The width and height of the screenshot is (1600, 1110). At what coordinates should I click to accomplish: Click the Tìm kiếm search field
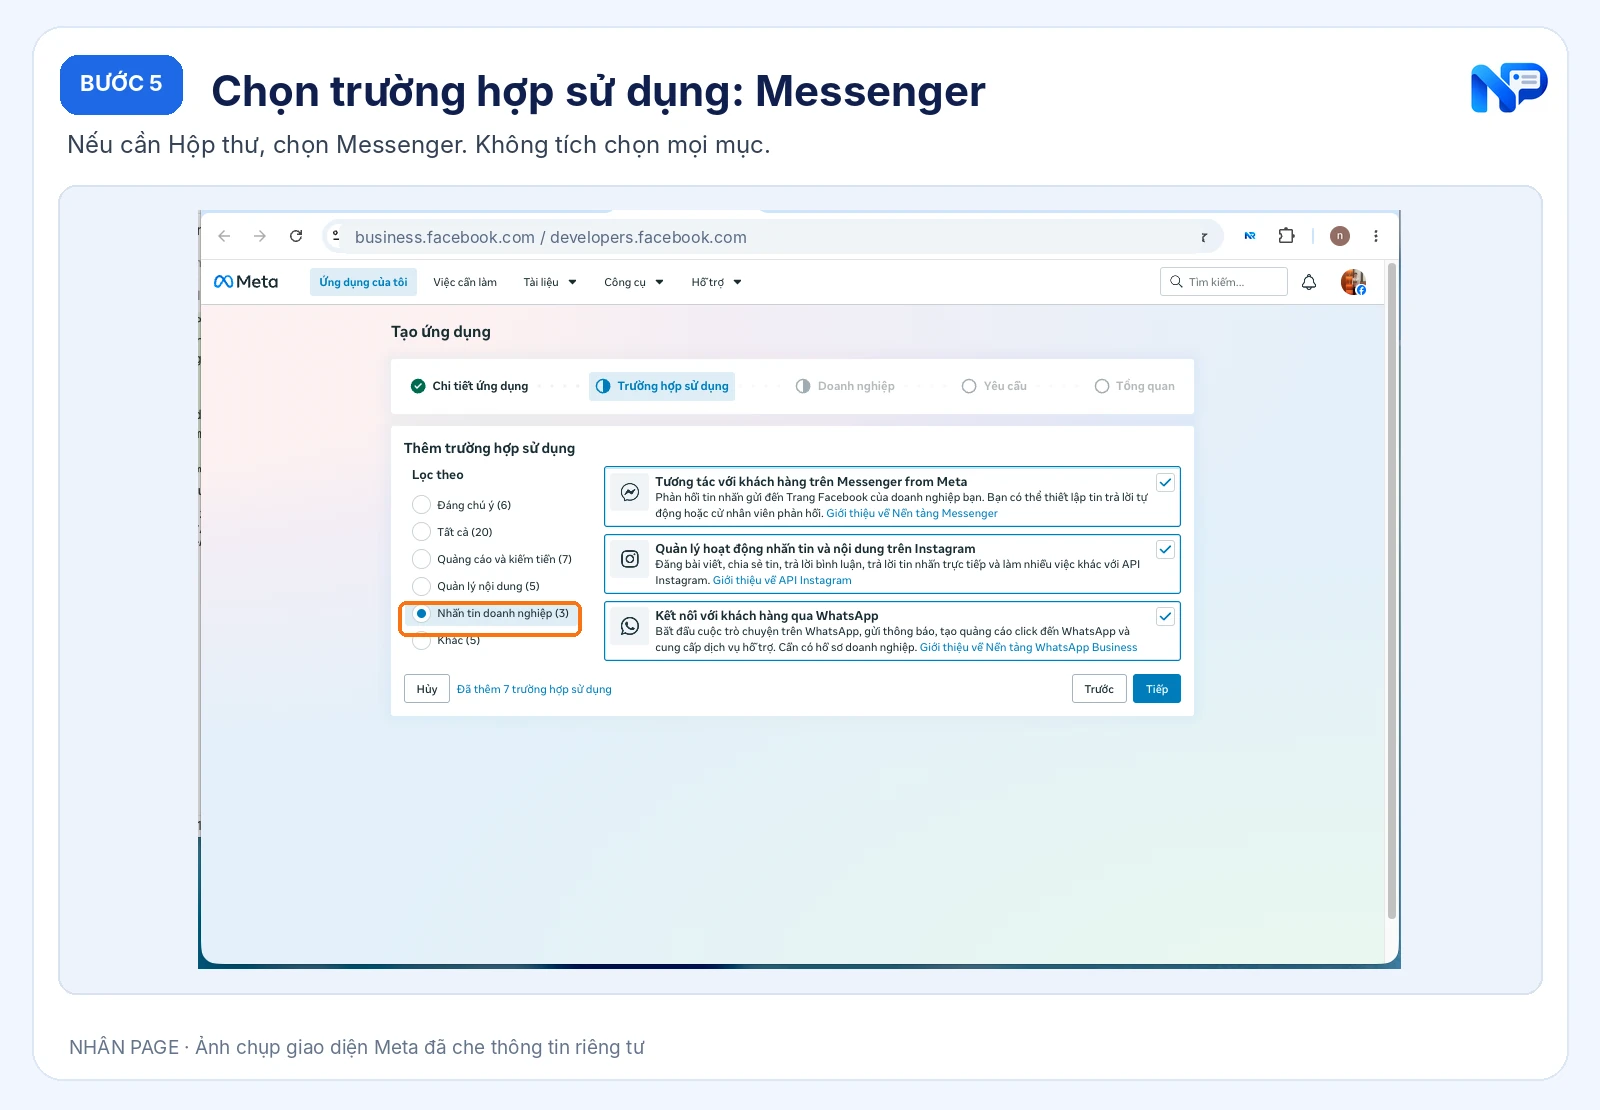(1223, 282)
